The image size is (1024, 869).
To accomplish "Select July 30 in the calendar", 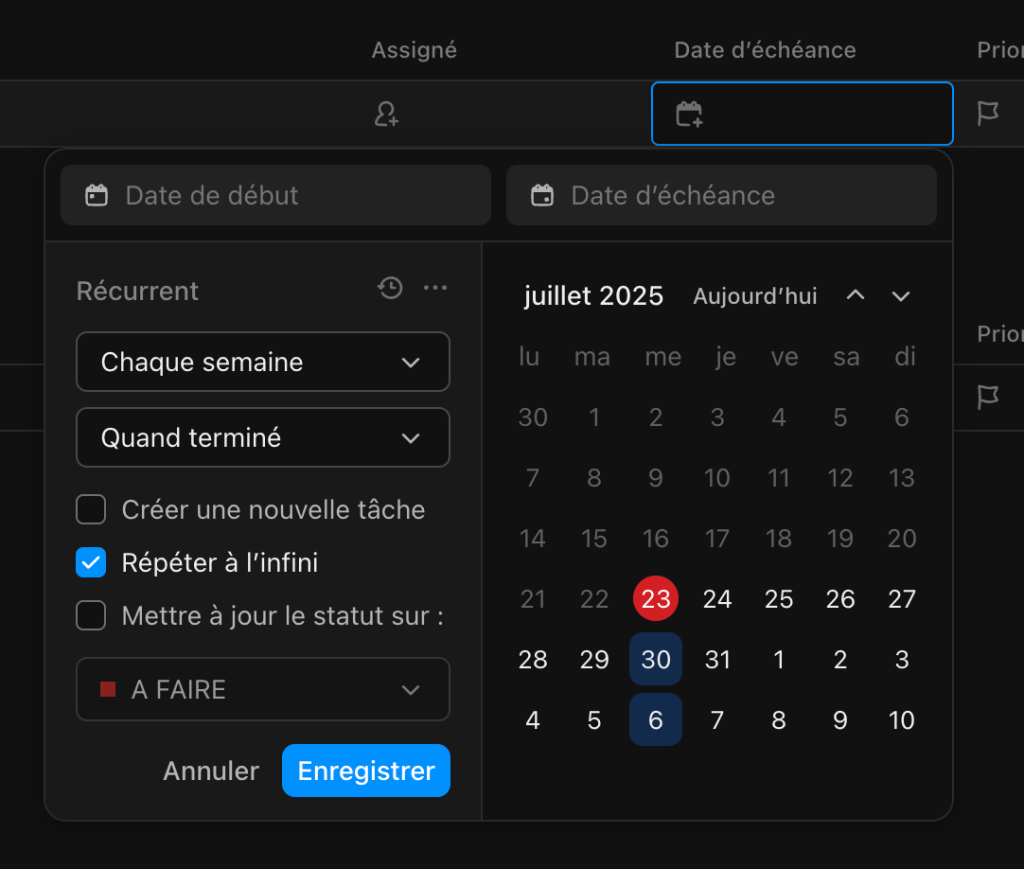I will (x=656, y=660).
